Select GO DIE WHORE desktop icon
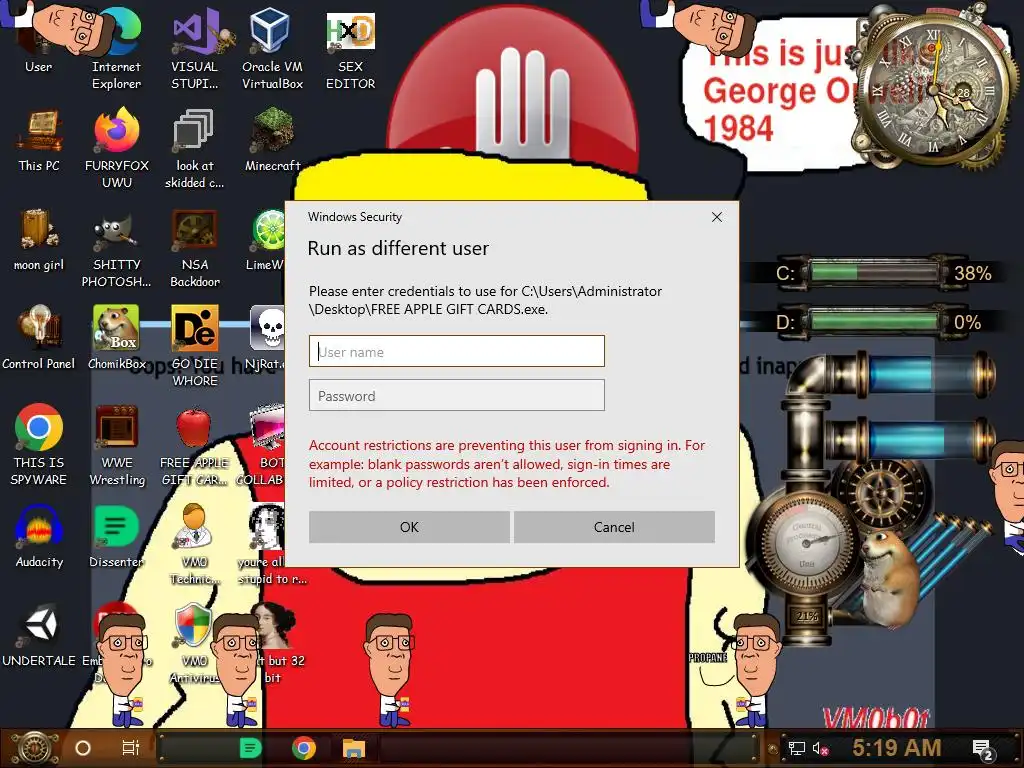 coord(195,345)
